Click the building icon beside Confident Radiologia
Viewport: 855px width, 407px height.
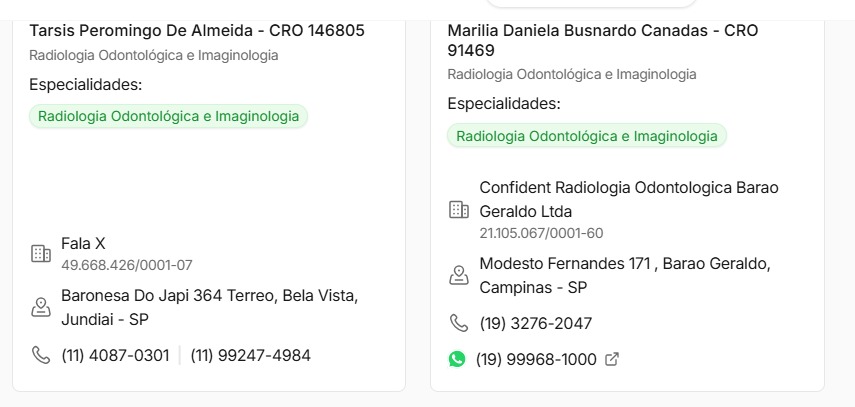click(459, 210)
